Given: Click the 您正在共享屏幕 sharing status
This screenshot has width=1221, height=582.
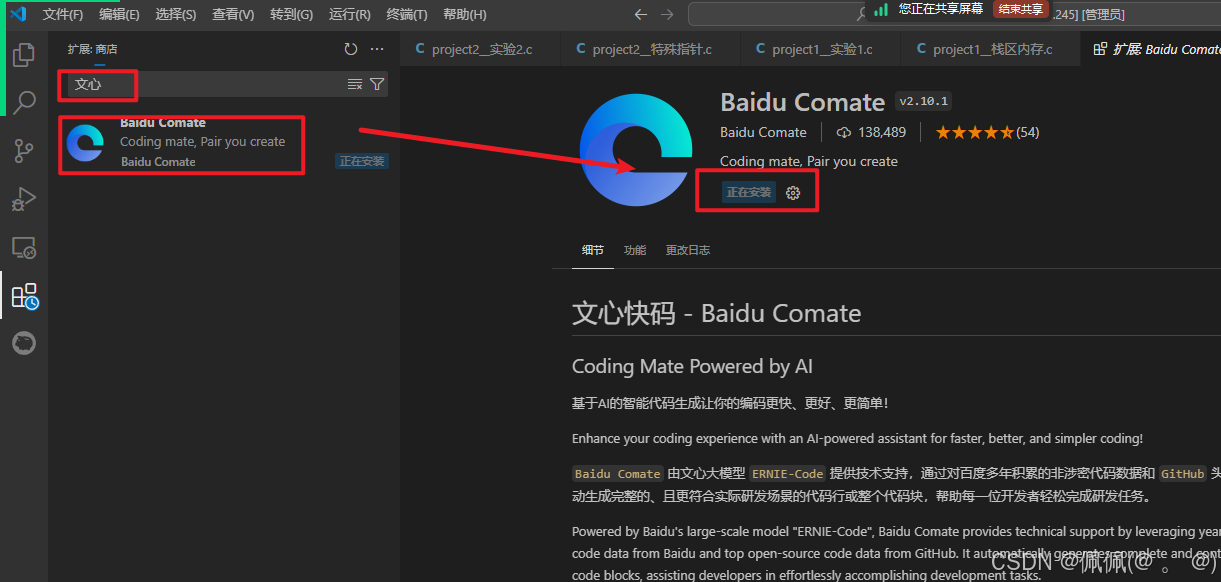Looking at the screenshot, I should (940, 8).
